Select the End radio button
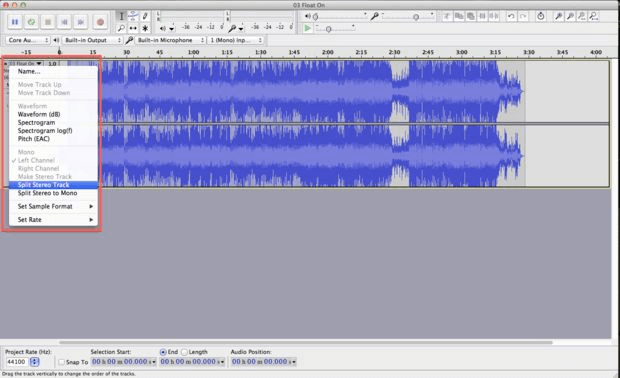 point(163,352)
